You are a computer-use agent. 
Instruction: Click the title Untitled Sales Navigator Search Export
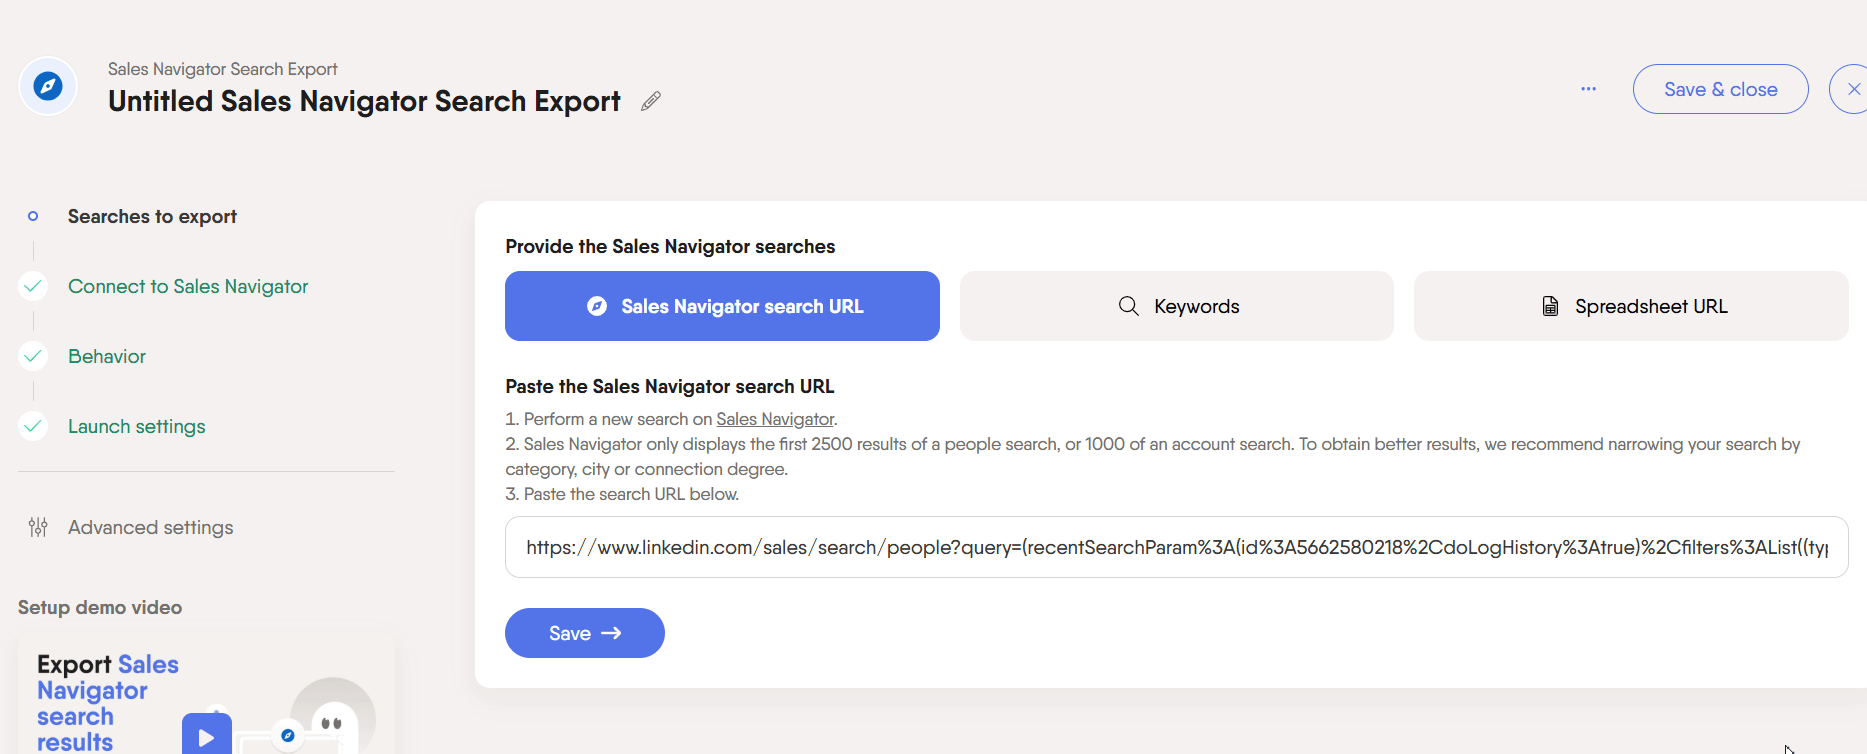tap(364, 101)
